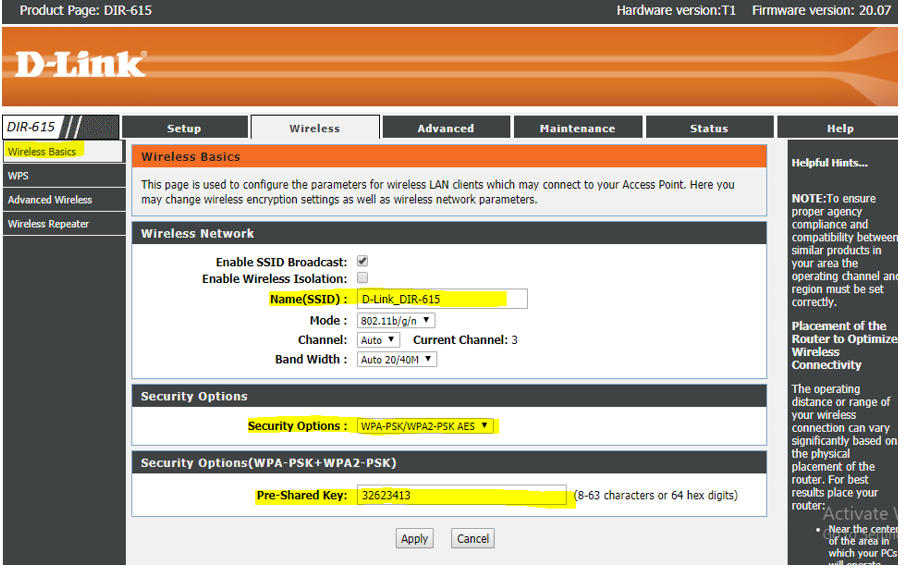Click the Name(SSID) input field
903x567 pixels.
coord(442,299)
